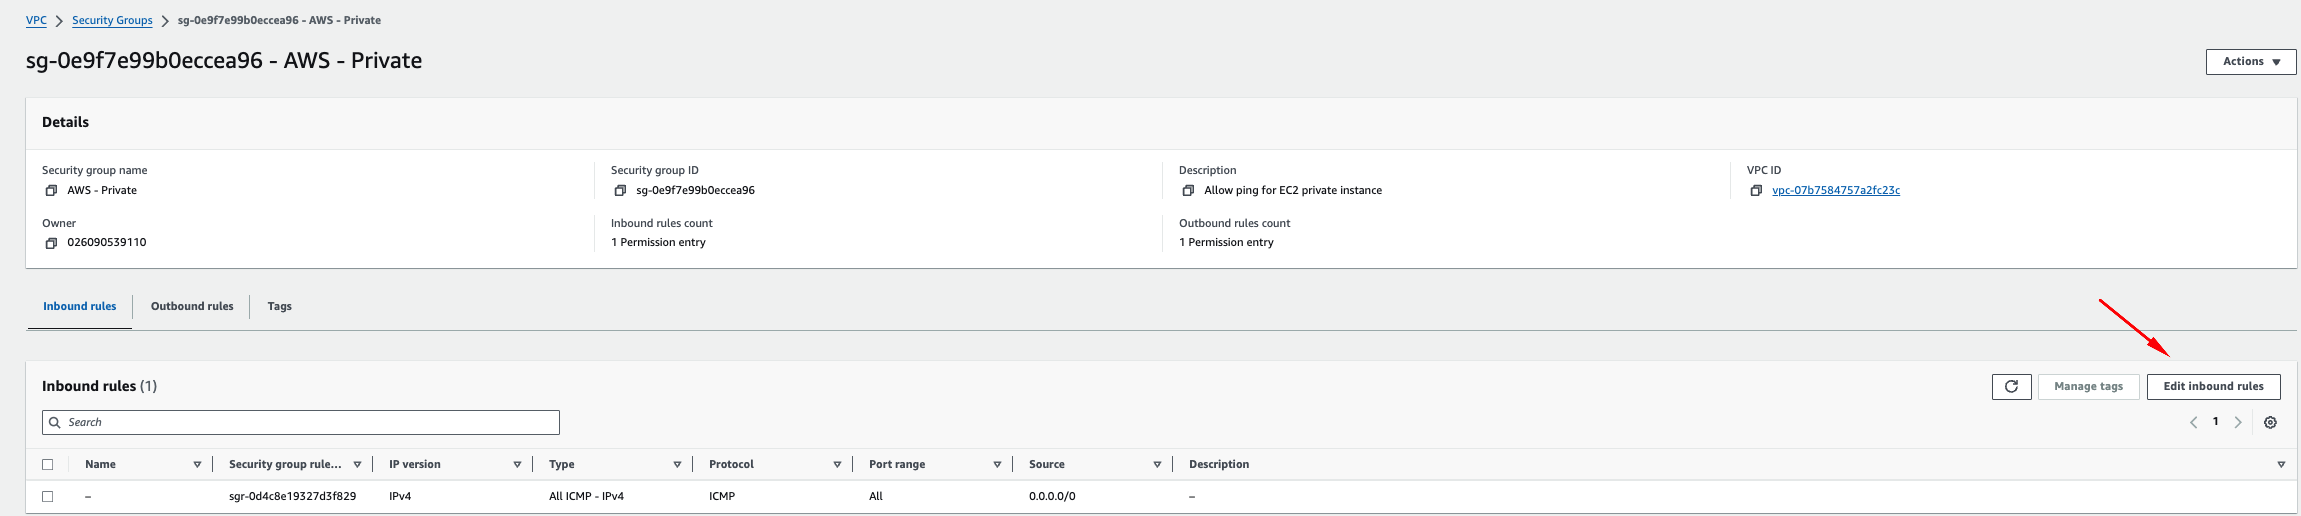Click the security group ID sg-0e9f7e99b0eccea96 value
The height and width of the screenshot is (516, 2301).
[695, 190]
